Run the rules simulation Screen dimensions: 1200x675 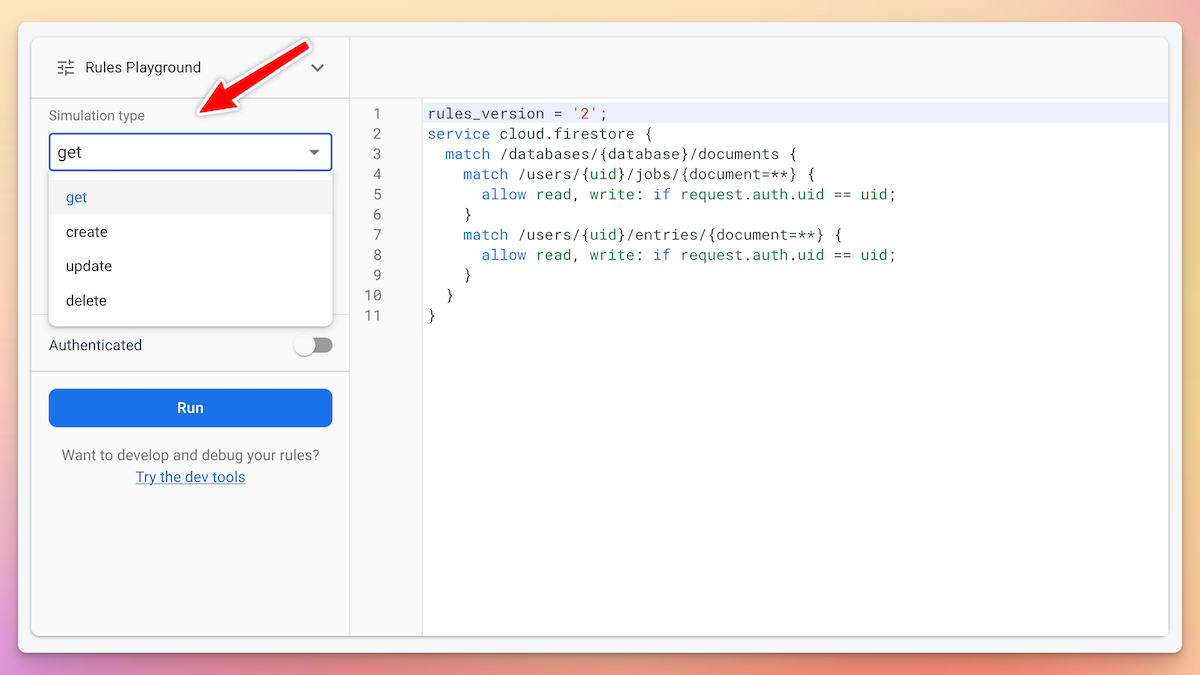pos(190,408)
